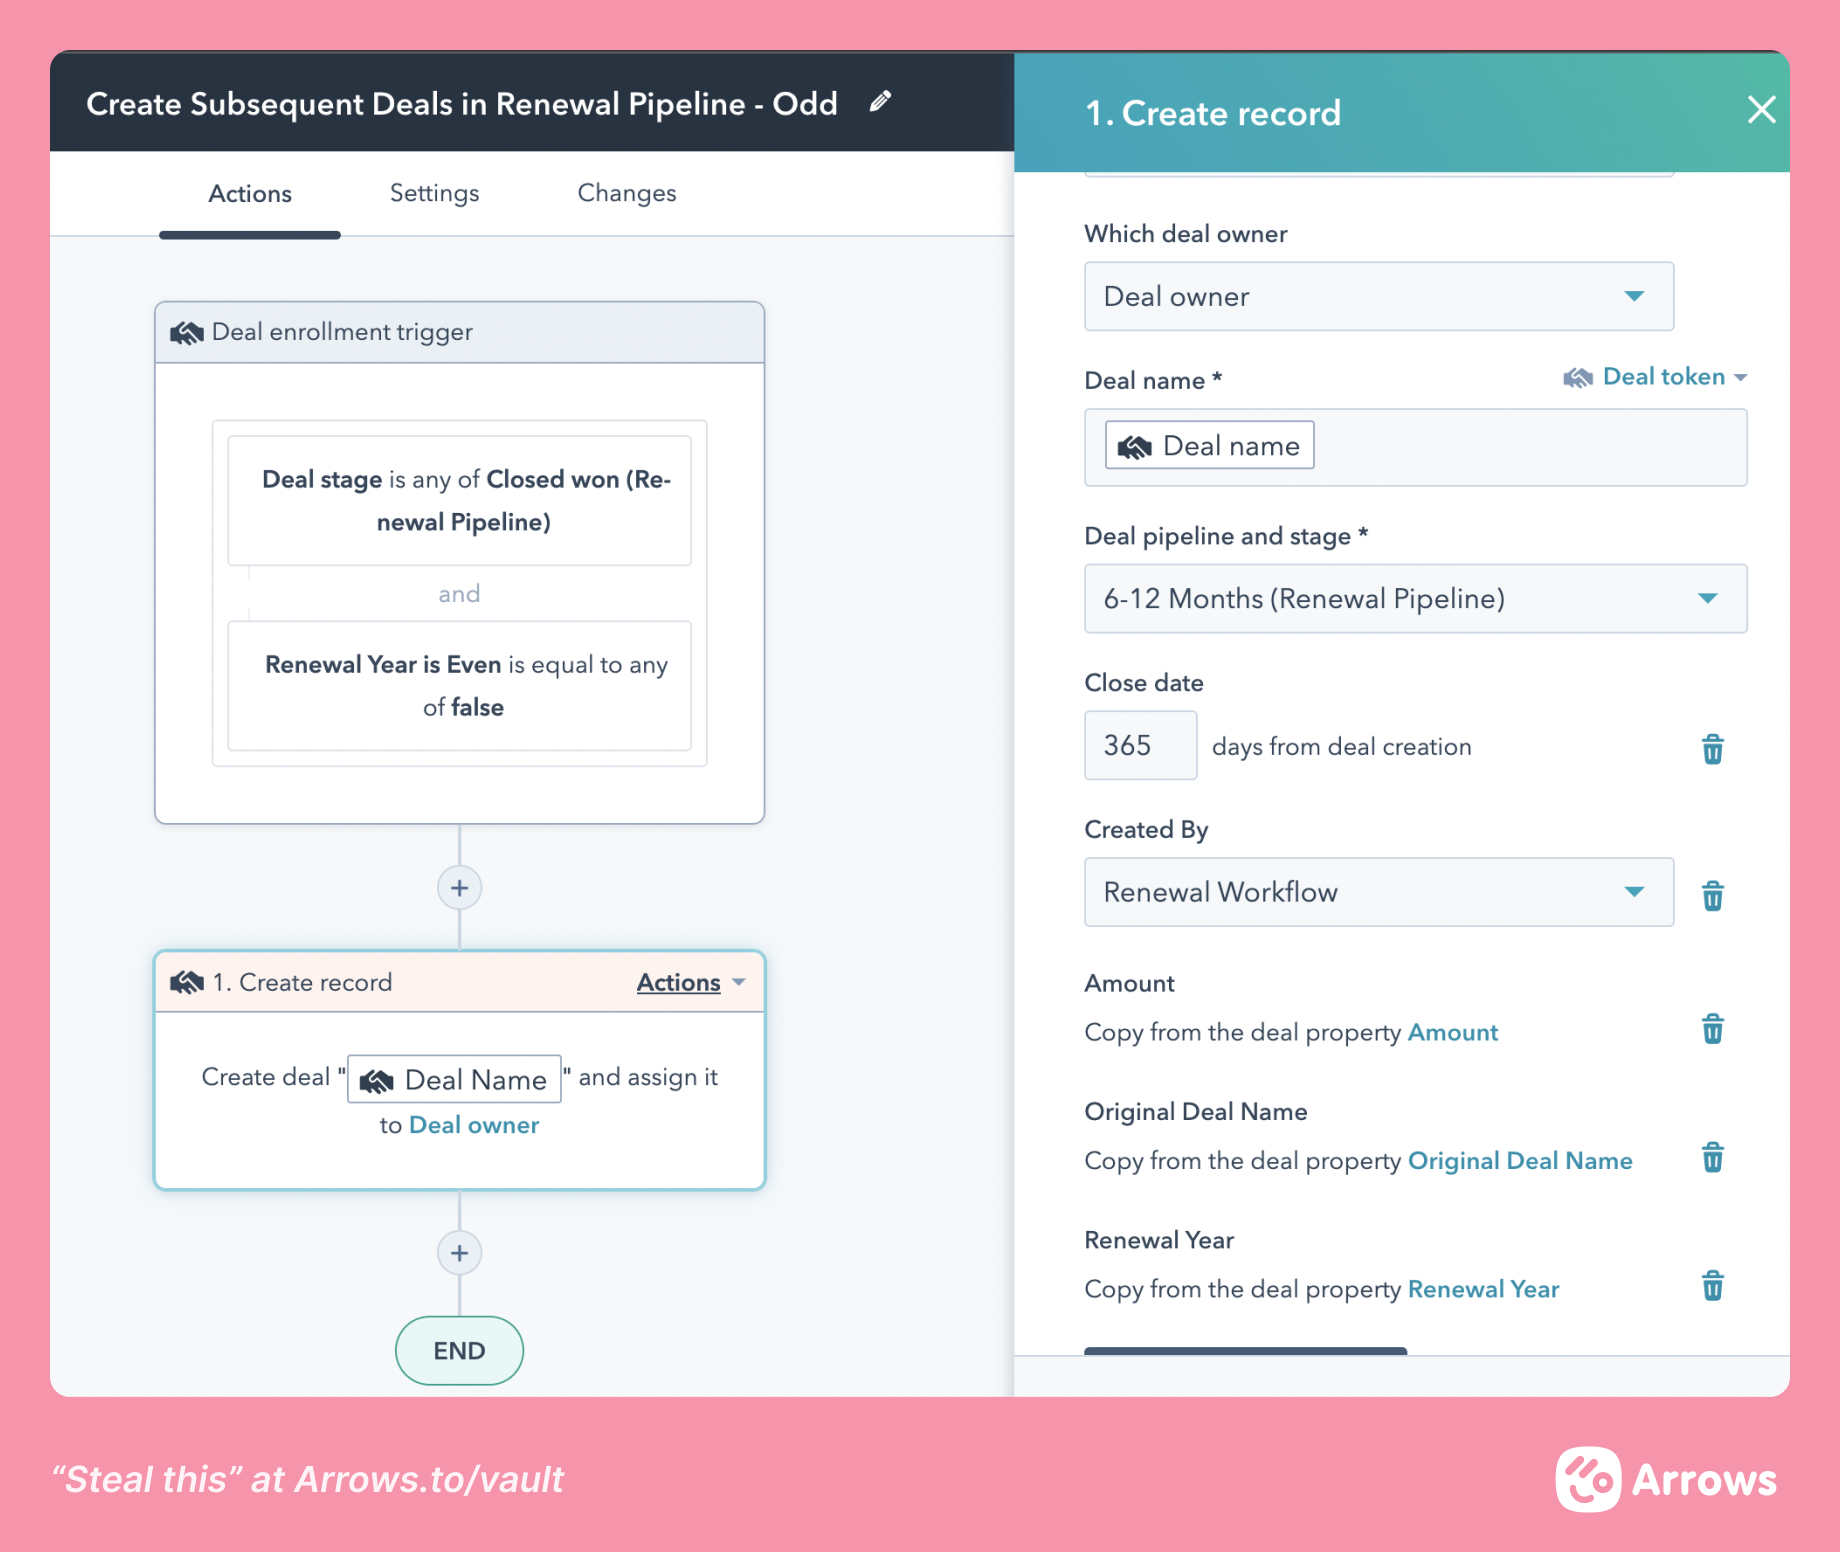Screen dimensions: 1840x1552
Task: Remove the Original Deal Name field
Action: (x=1712, y=1158)
